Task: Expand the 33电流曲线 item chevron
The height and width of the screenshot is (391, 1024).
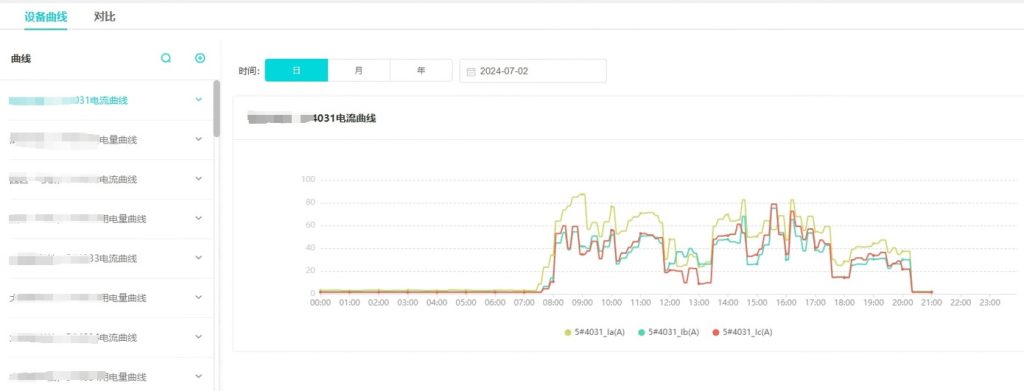Action: pos(199,258)
